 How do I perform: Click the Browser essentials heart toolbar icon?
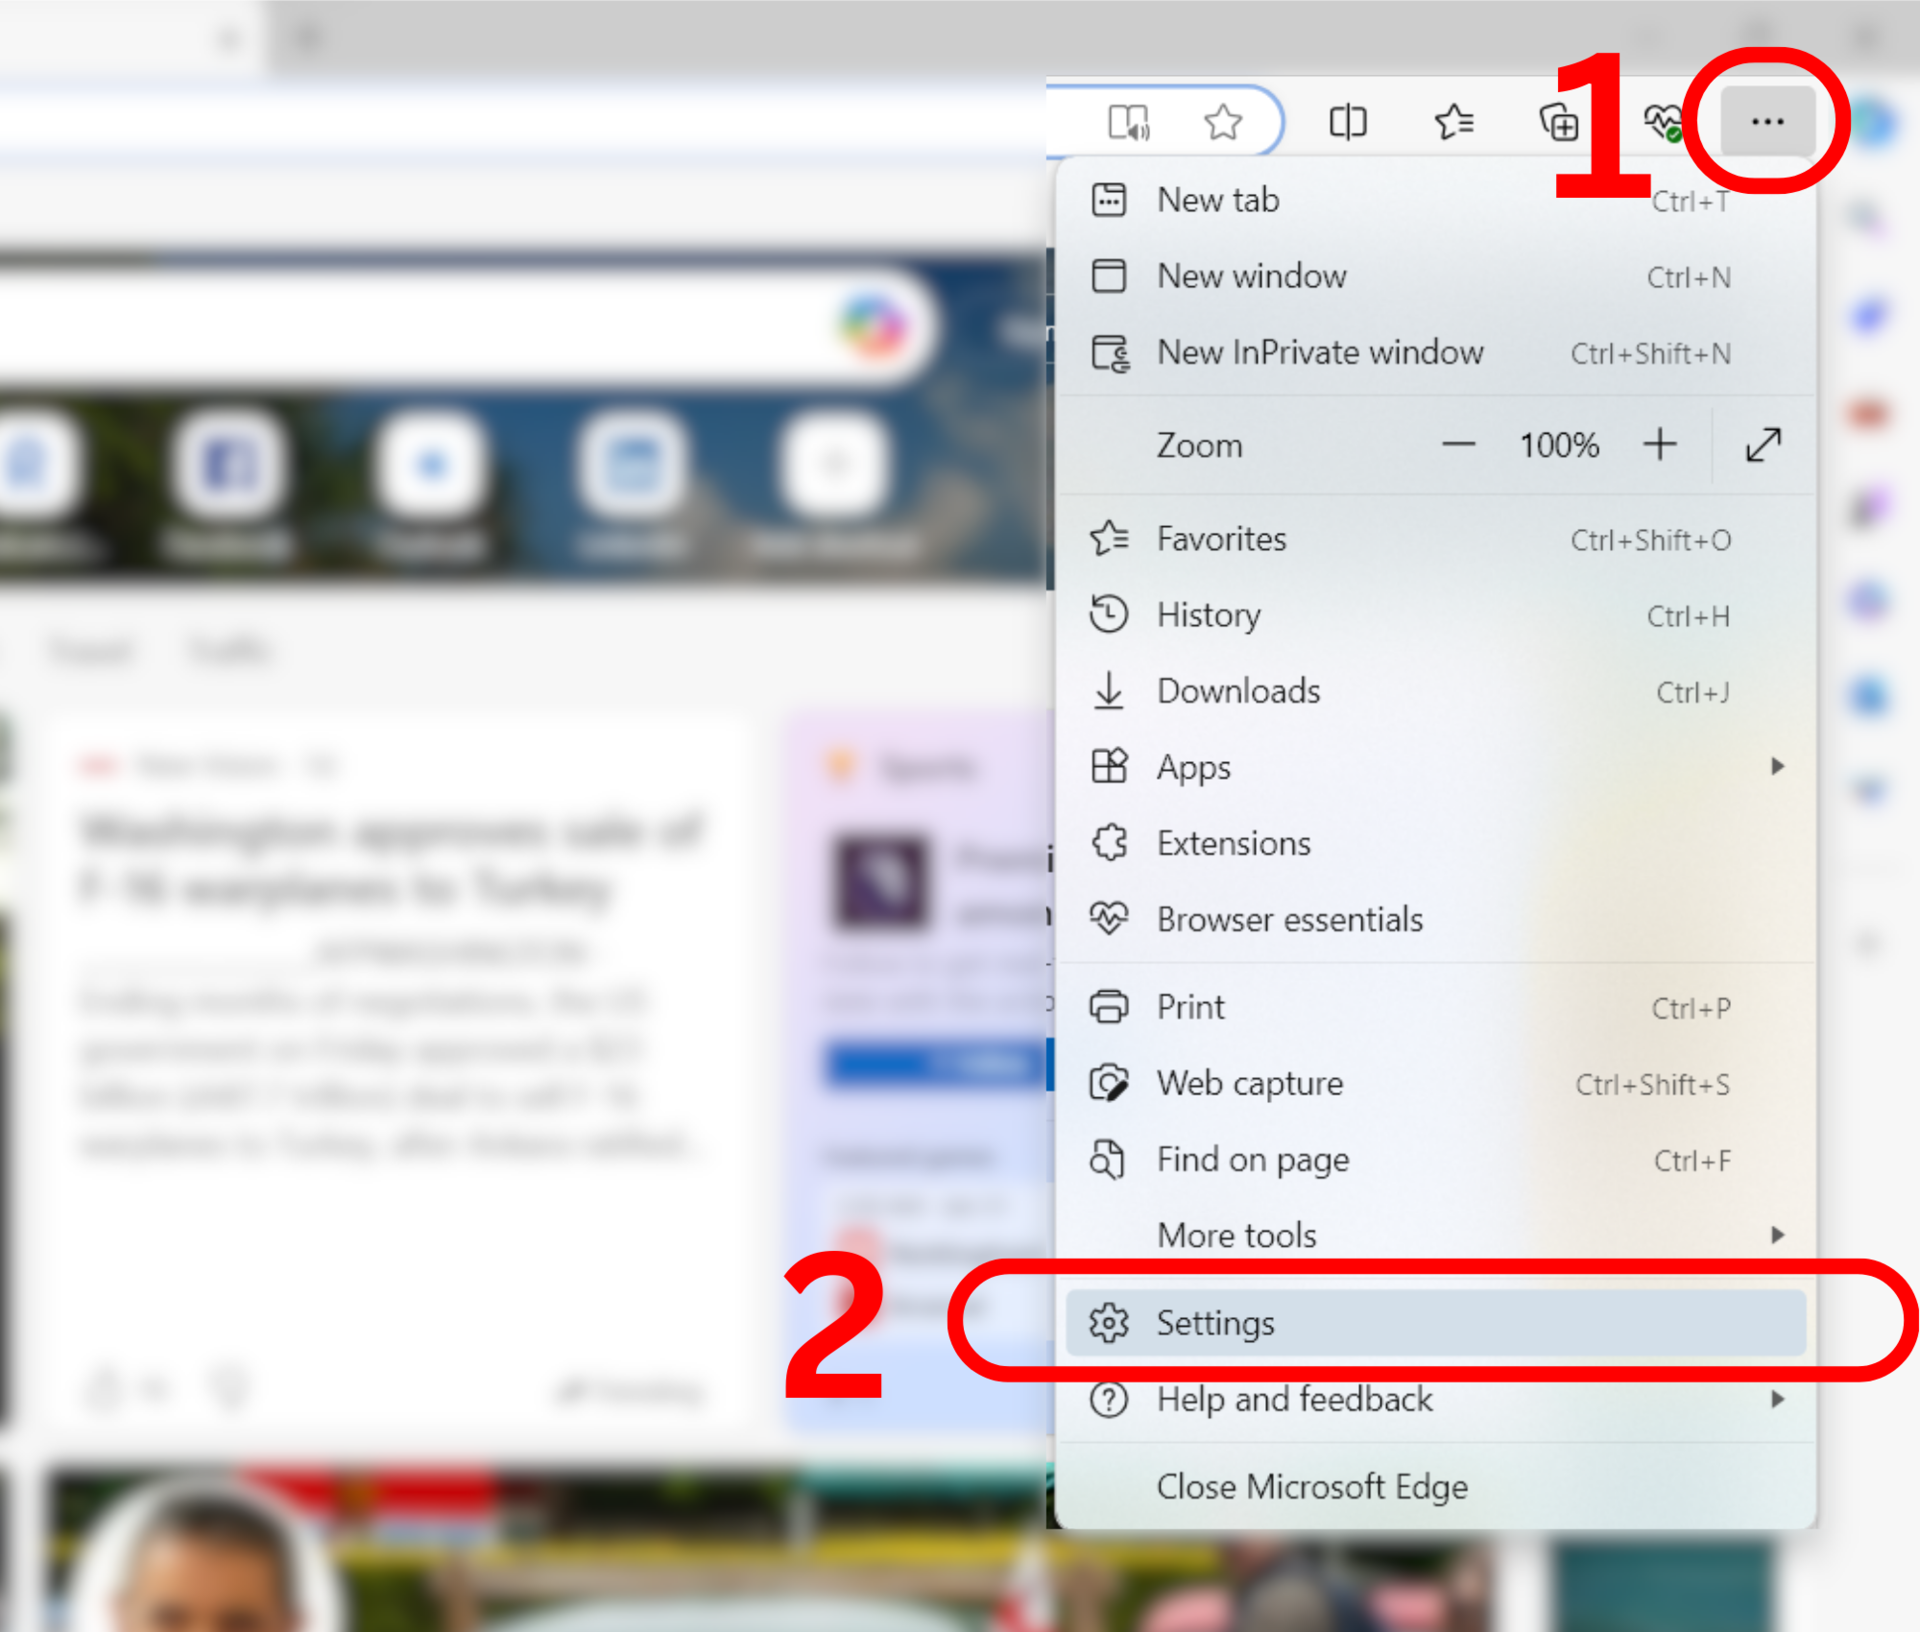coord(1661,123)
